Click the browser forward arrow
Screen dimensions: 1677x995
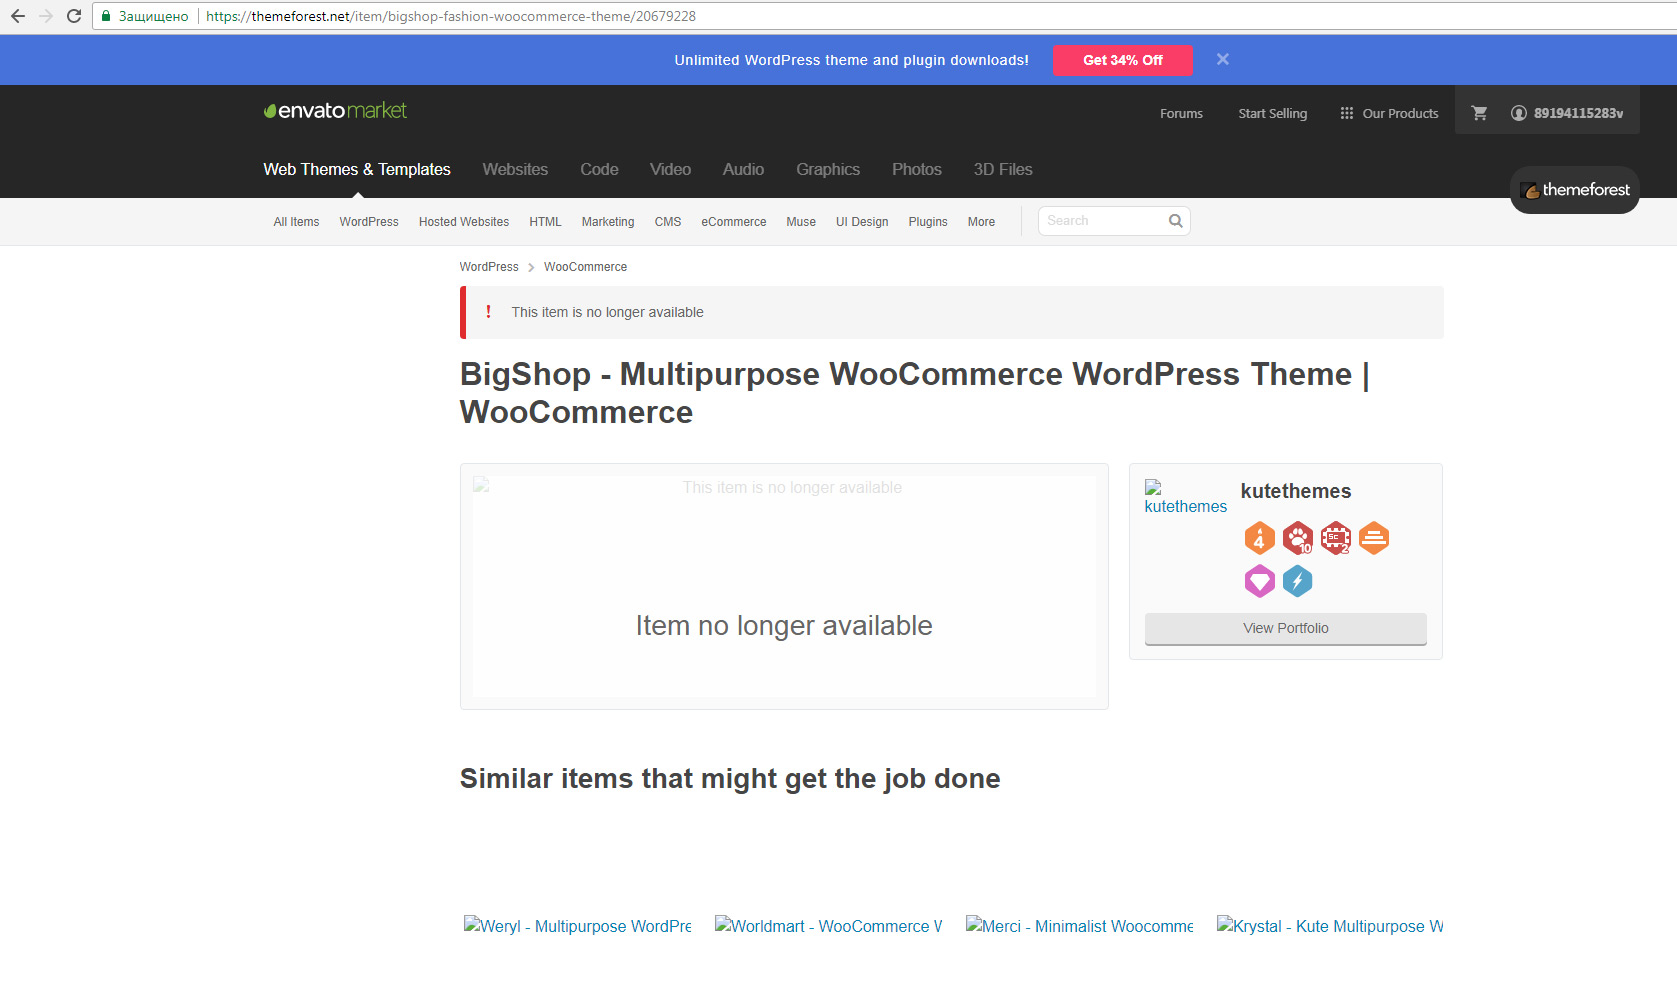45,16
